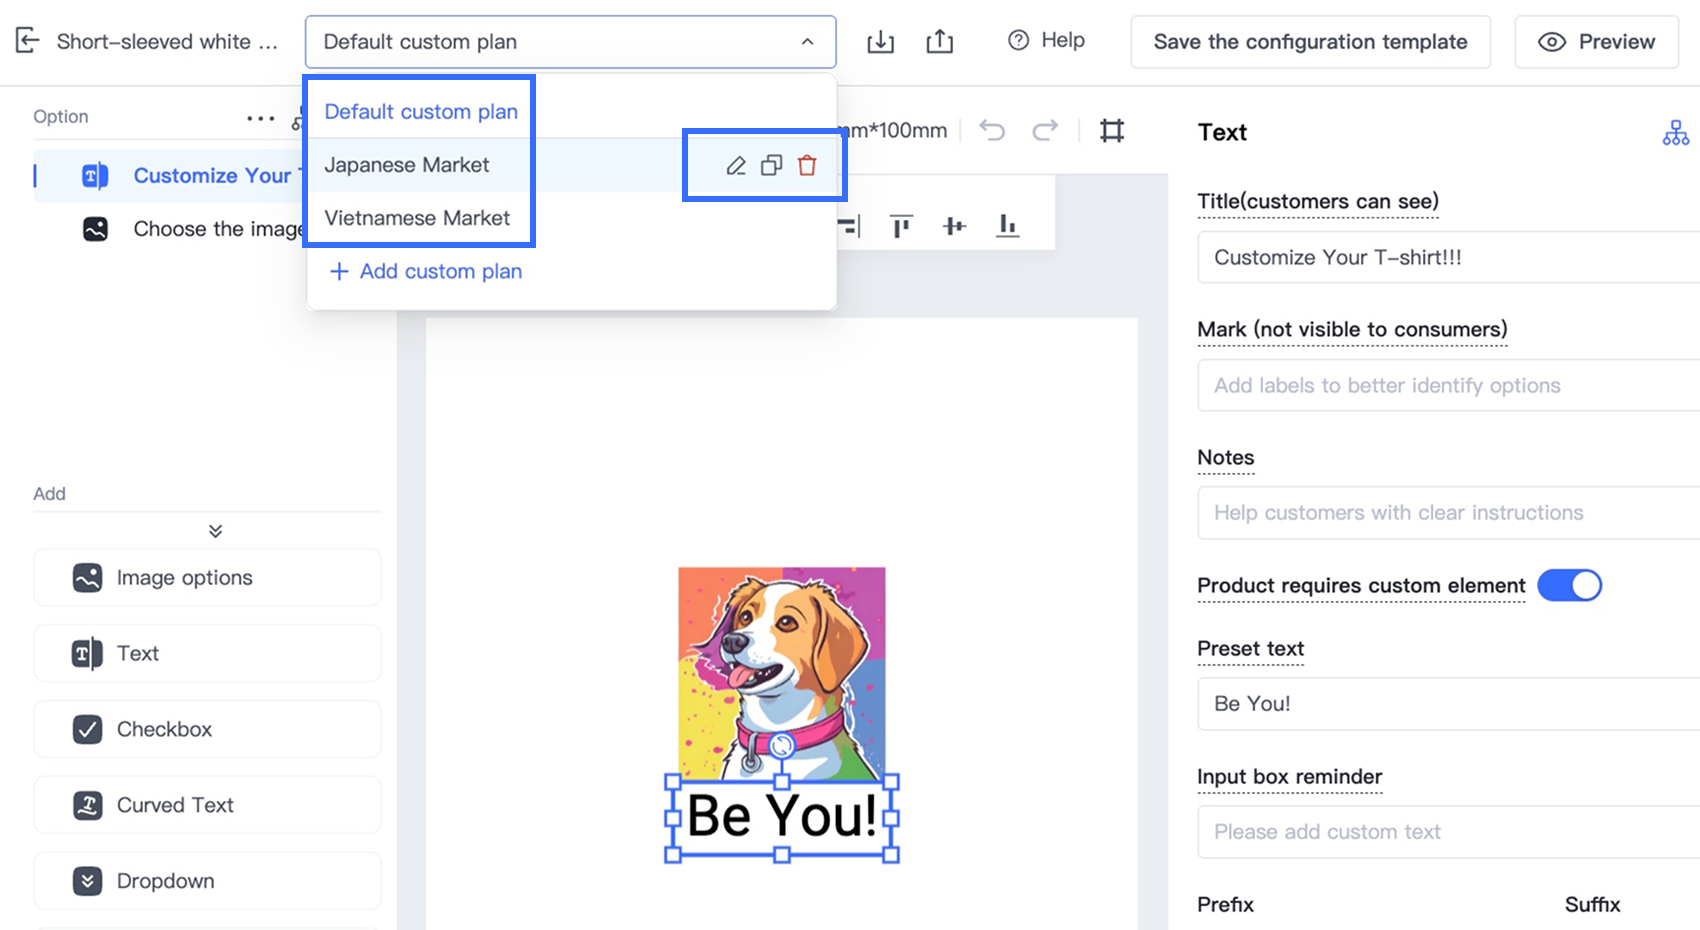Image resolution: width=1700 pixels, height=930 pixels.
Task: Open the Preview button
Action: 1596,42
